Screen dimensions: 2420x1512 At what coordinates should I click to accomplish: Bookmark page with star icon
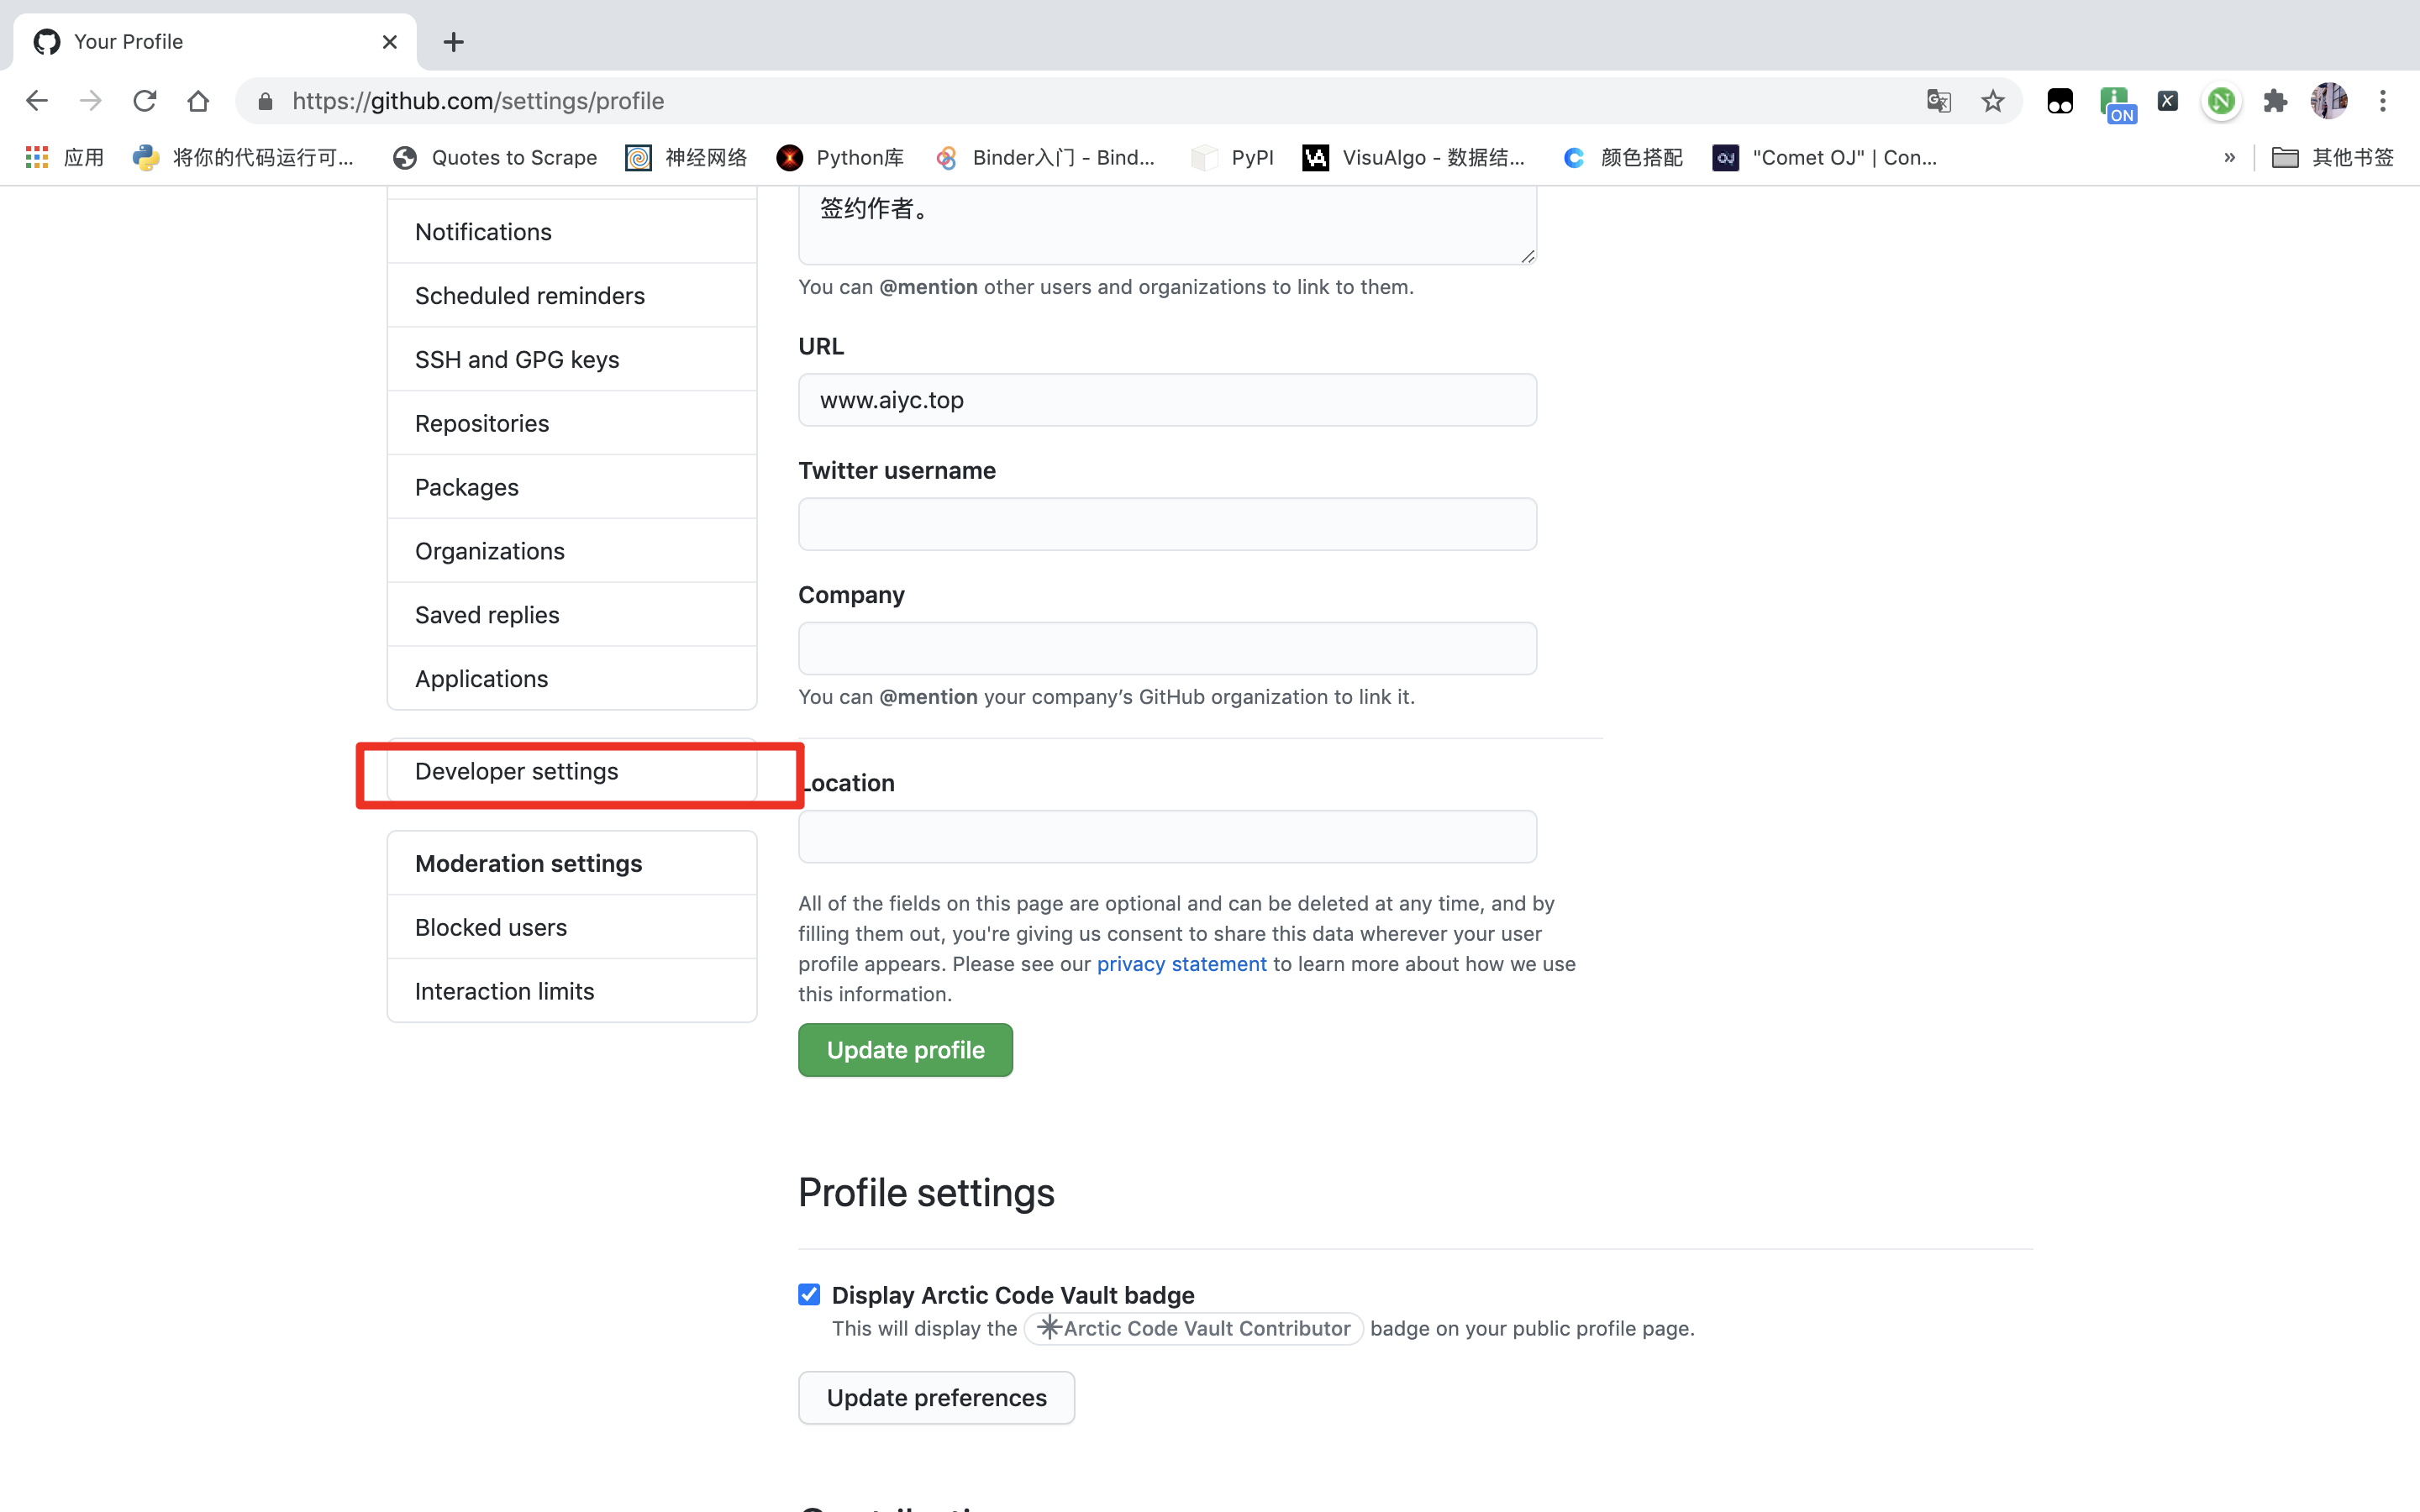click(1993, 101)
